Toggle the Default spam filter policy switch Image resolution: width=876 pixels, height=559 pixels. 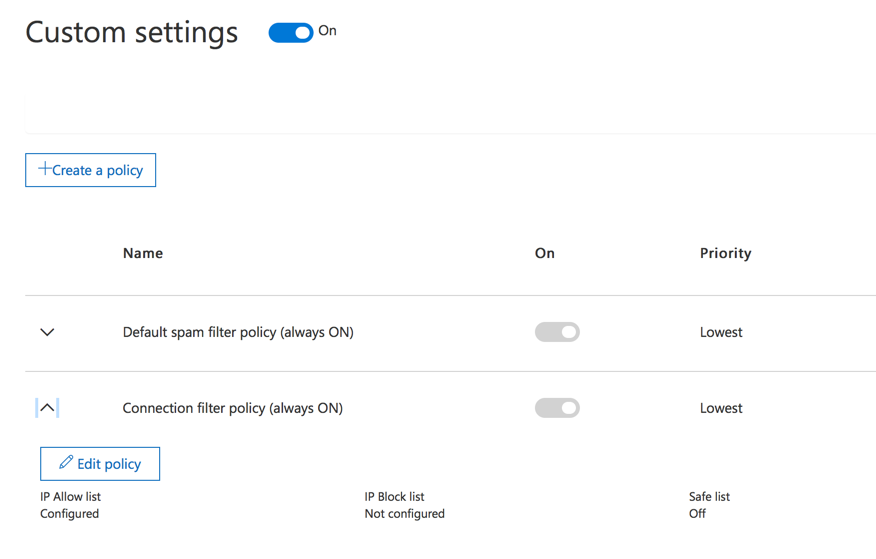click(x=557, y=332)
